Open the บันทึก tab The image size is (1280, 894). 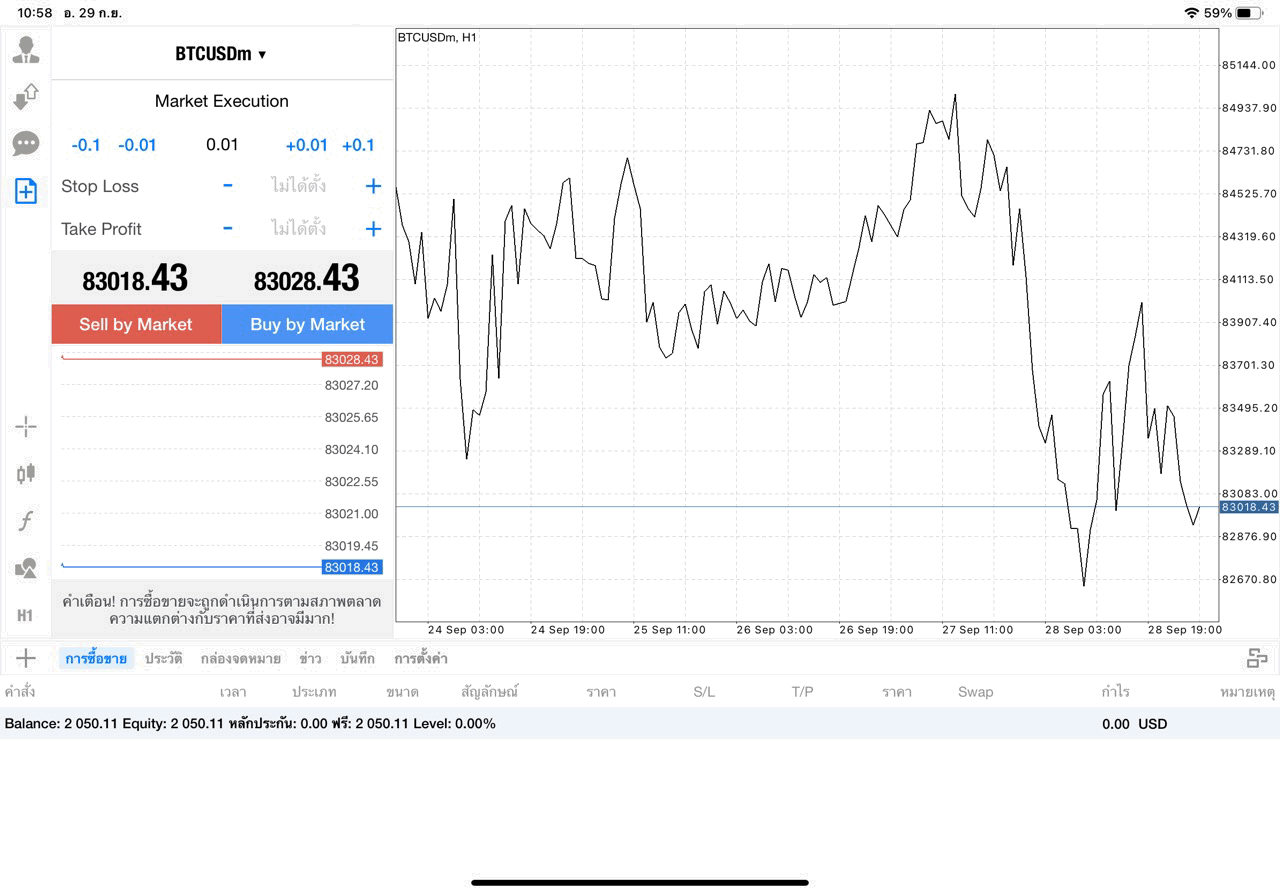pyautogui.click(x=357, y=658)
